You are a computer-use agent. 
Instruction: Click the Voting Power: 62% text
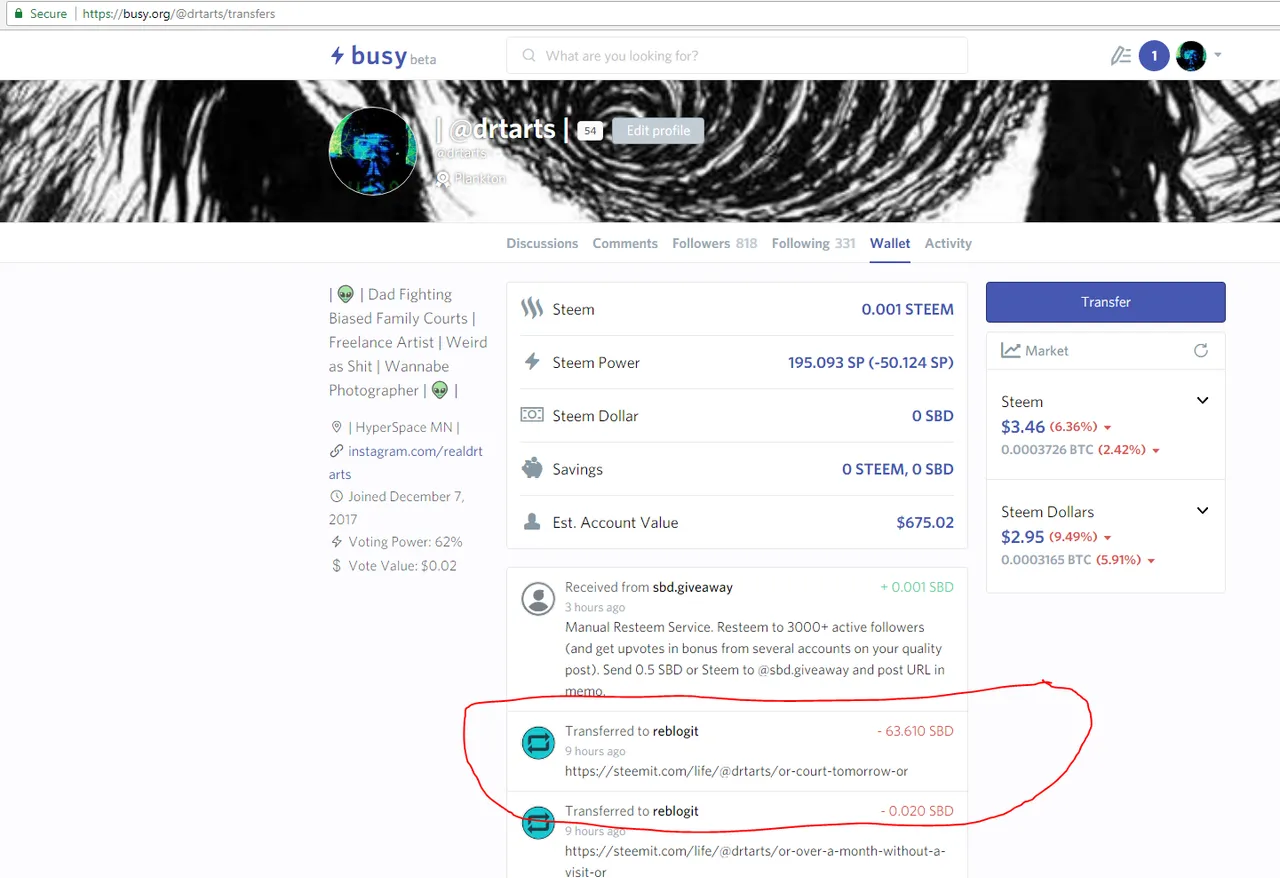click(x=405, y=542)
